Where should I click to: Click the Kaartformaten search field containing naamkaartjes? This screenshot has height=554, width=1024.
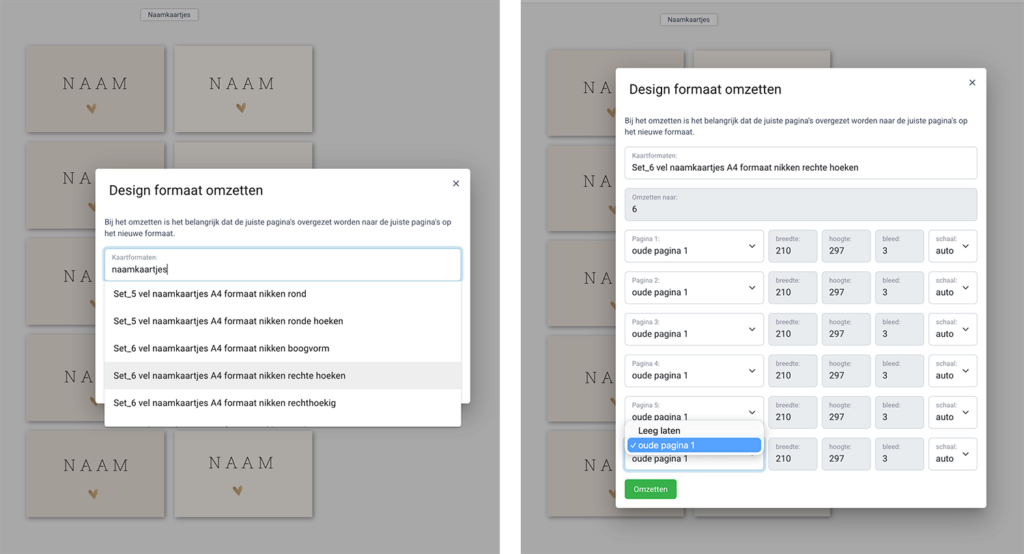click(283, 264)
